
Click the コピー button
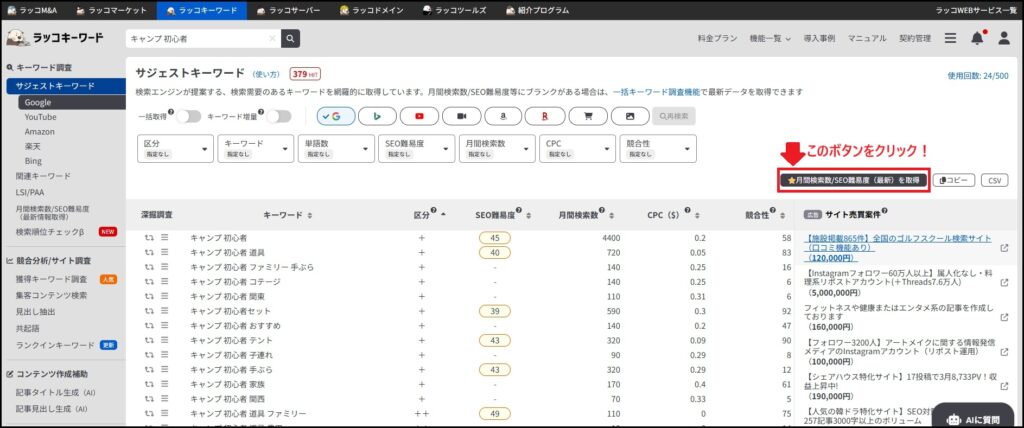click(954, 180)
